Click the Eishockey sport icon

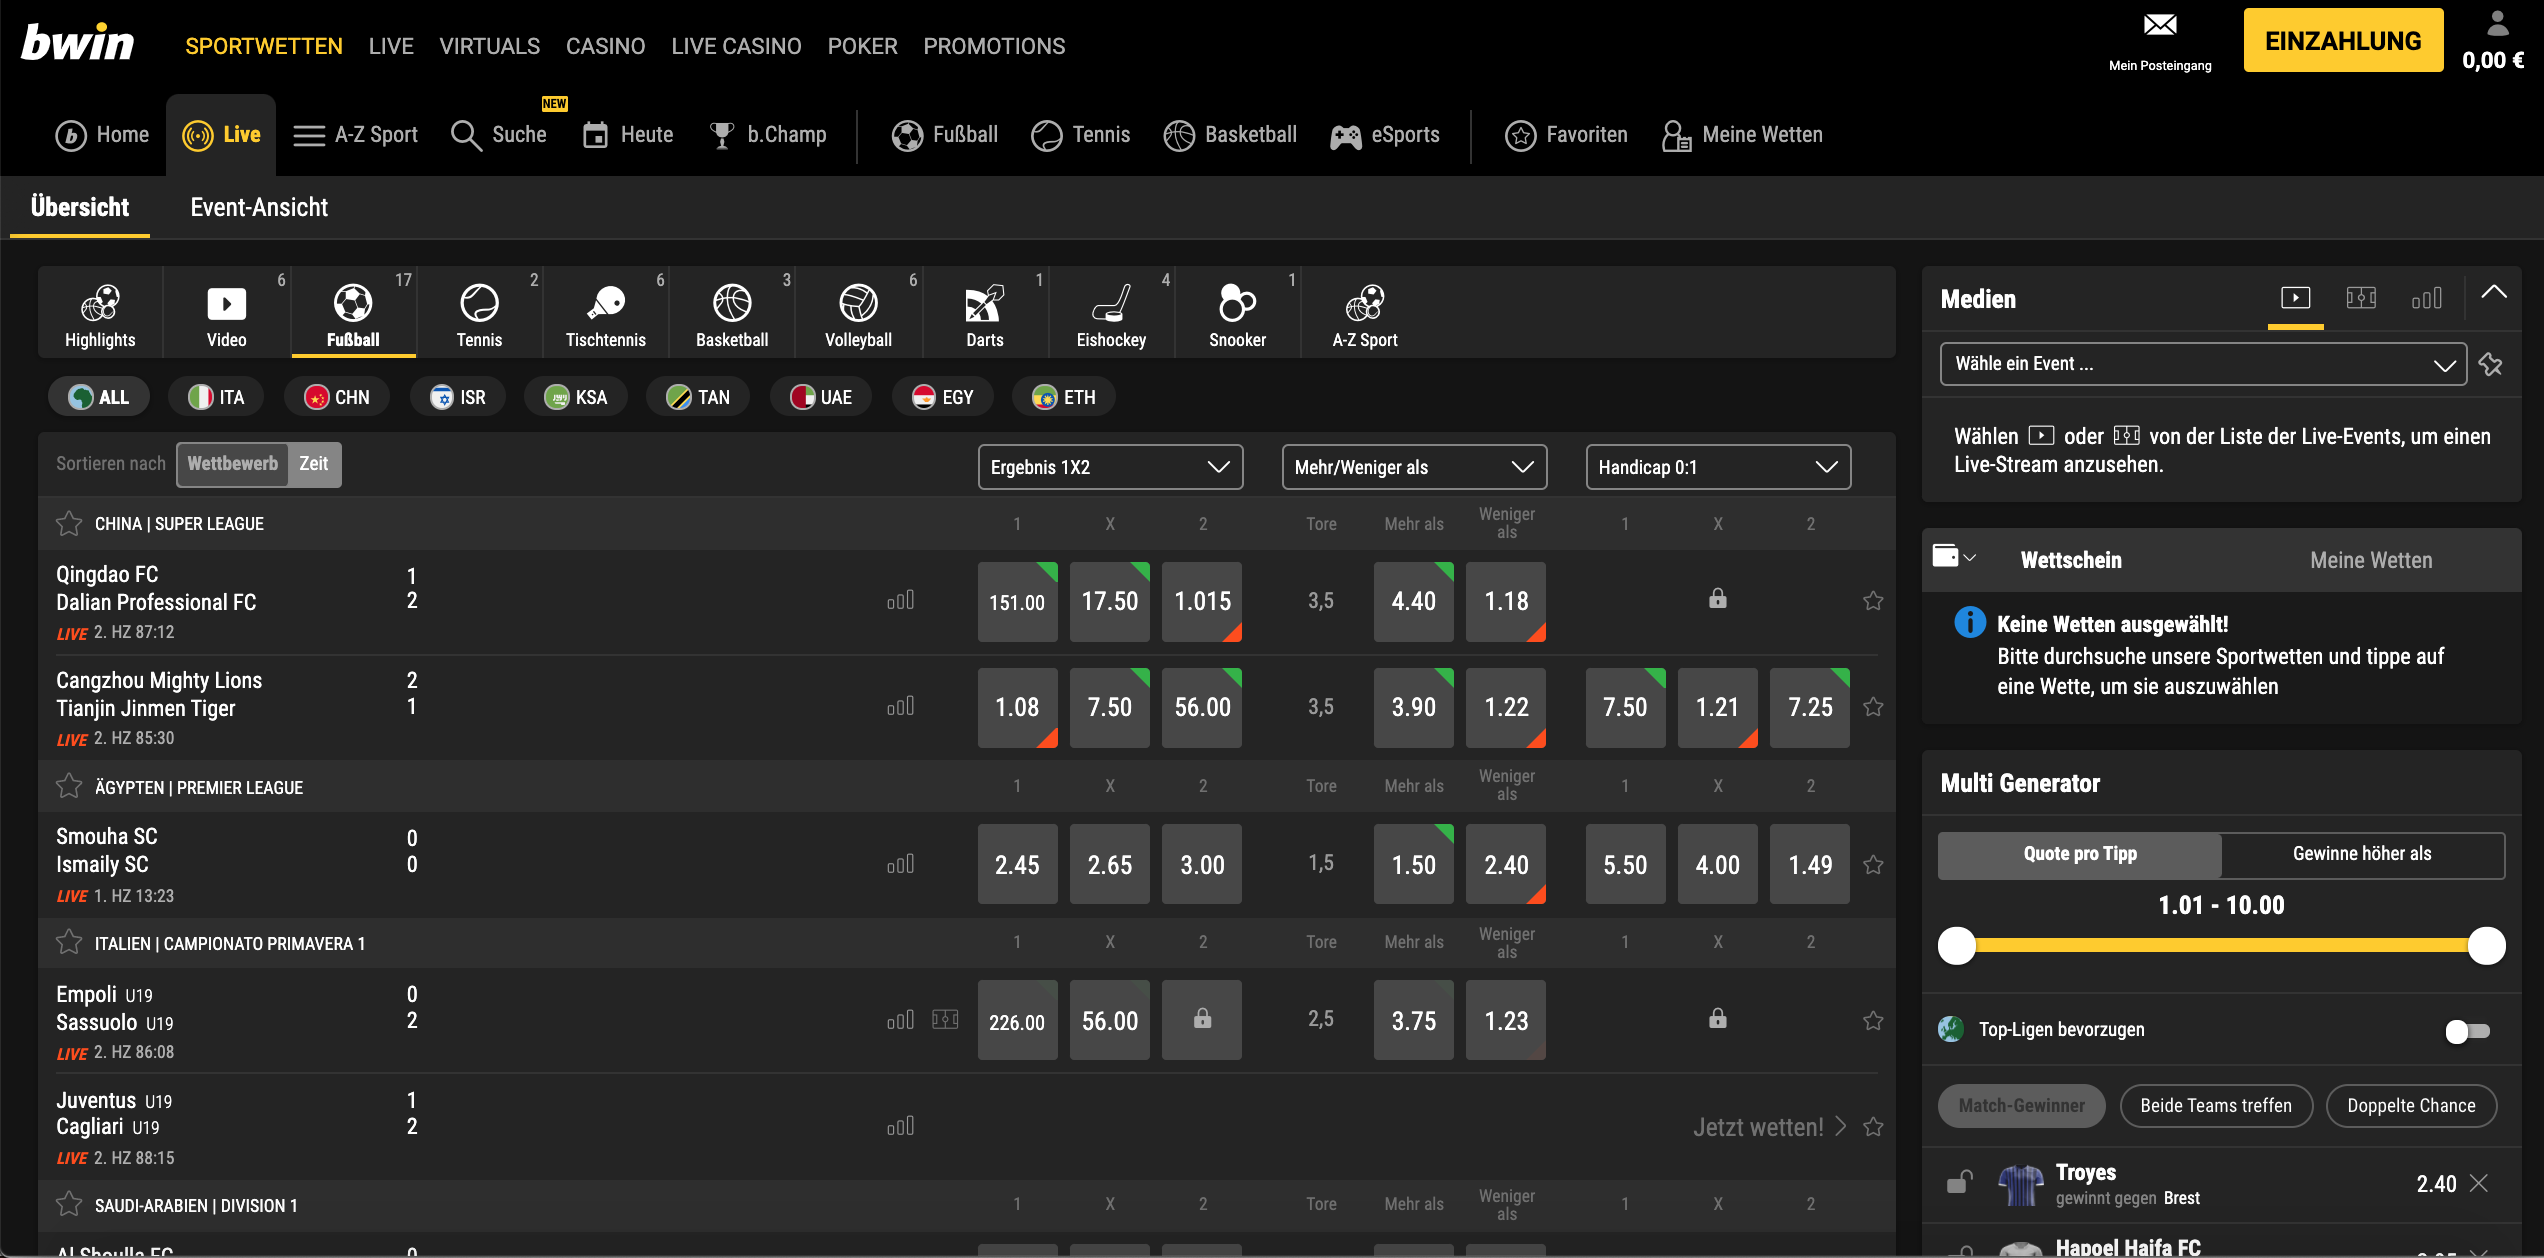(1110, 303)
